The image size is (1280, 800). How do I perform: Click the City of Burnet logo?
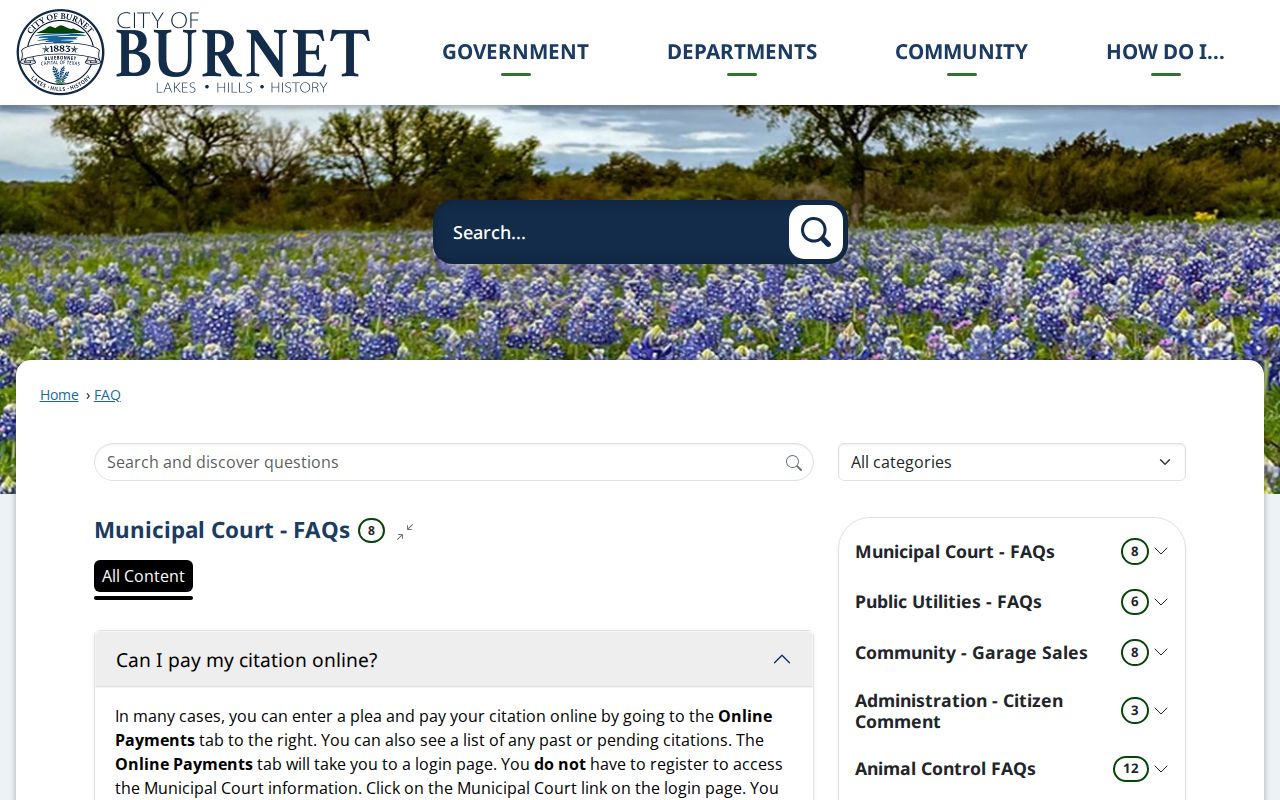pos(193,52)
